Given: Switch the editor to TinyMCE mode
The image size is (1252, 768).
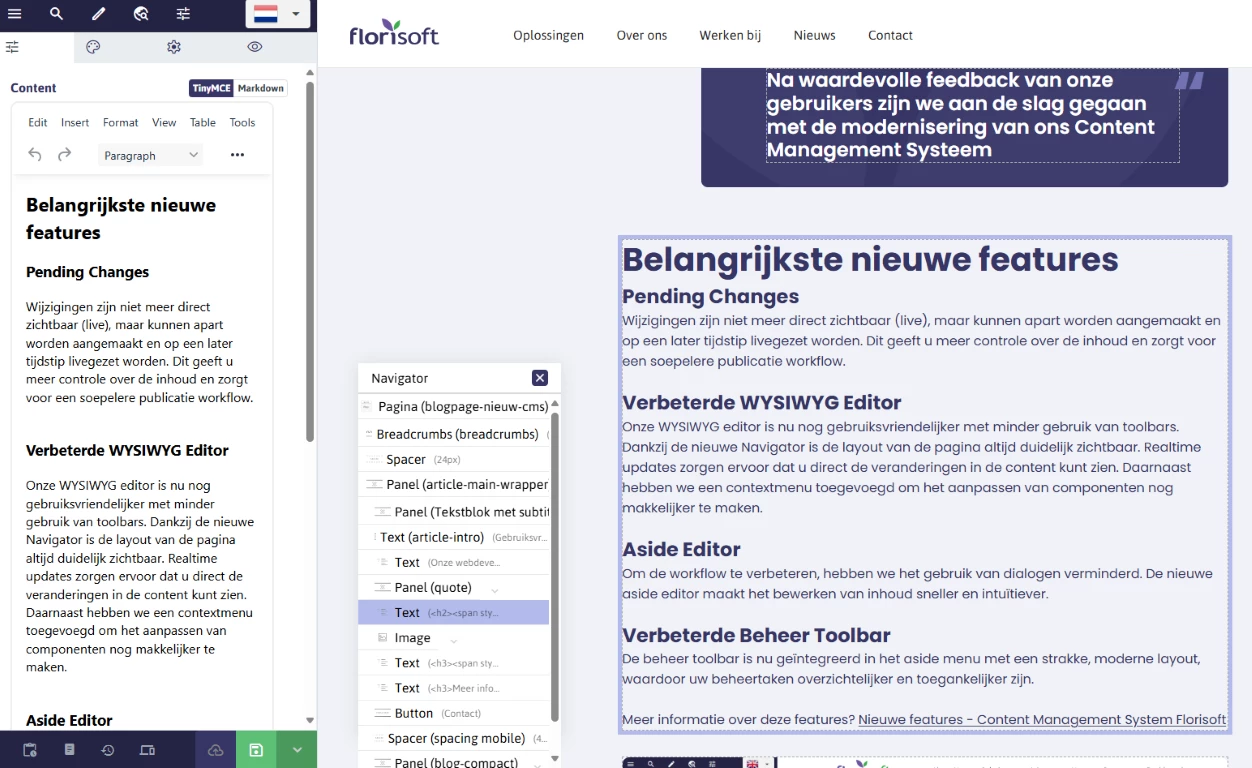Looking at the screenshot, I should 211,88.
